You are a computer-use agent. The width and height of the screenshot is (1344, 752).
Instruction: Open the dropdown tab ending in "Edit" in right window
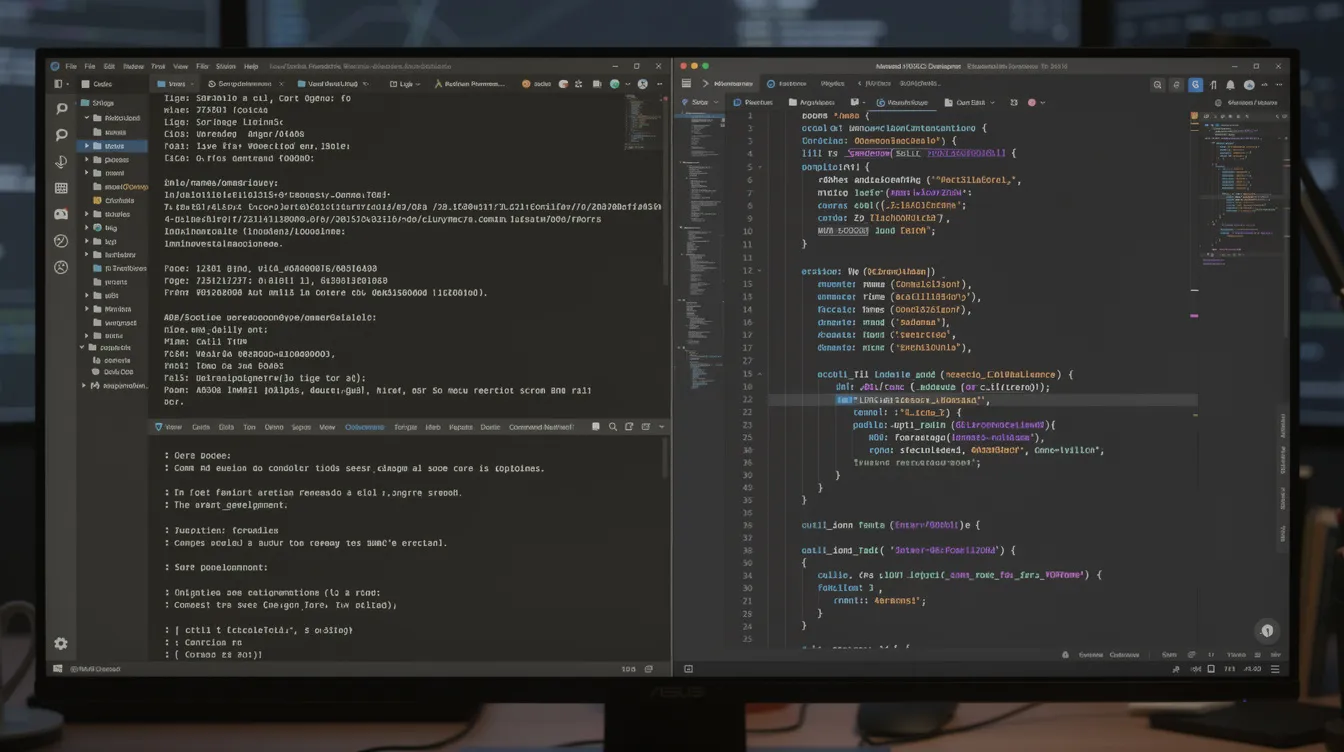970,103
